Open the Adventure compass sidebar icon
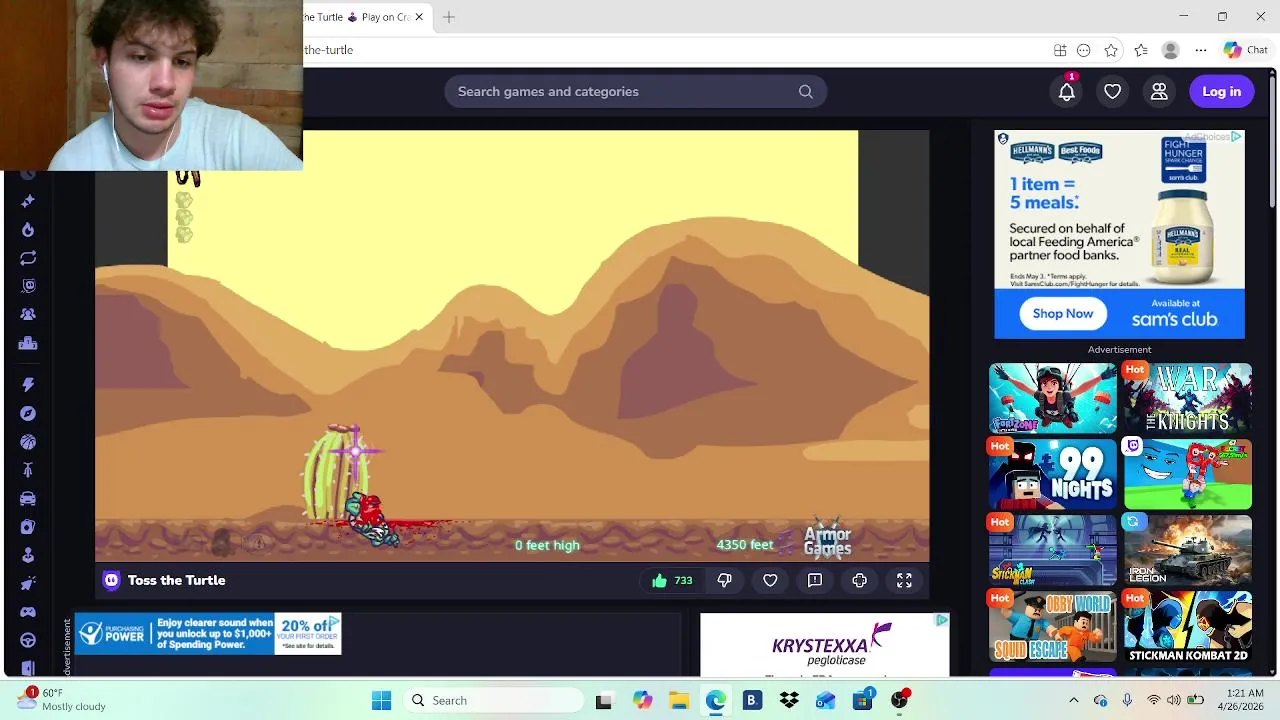The width and height of the screenshot is (1280, 720). click(28, 413)
